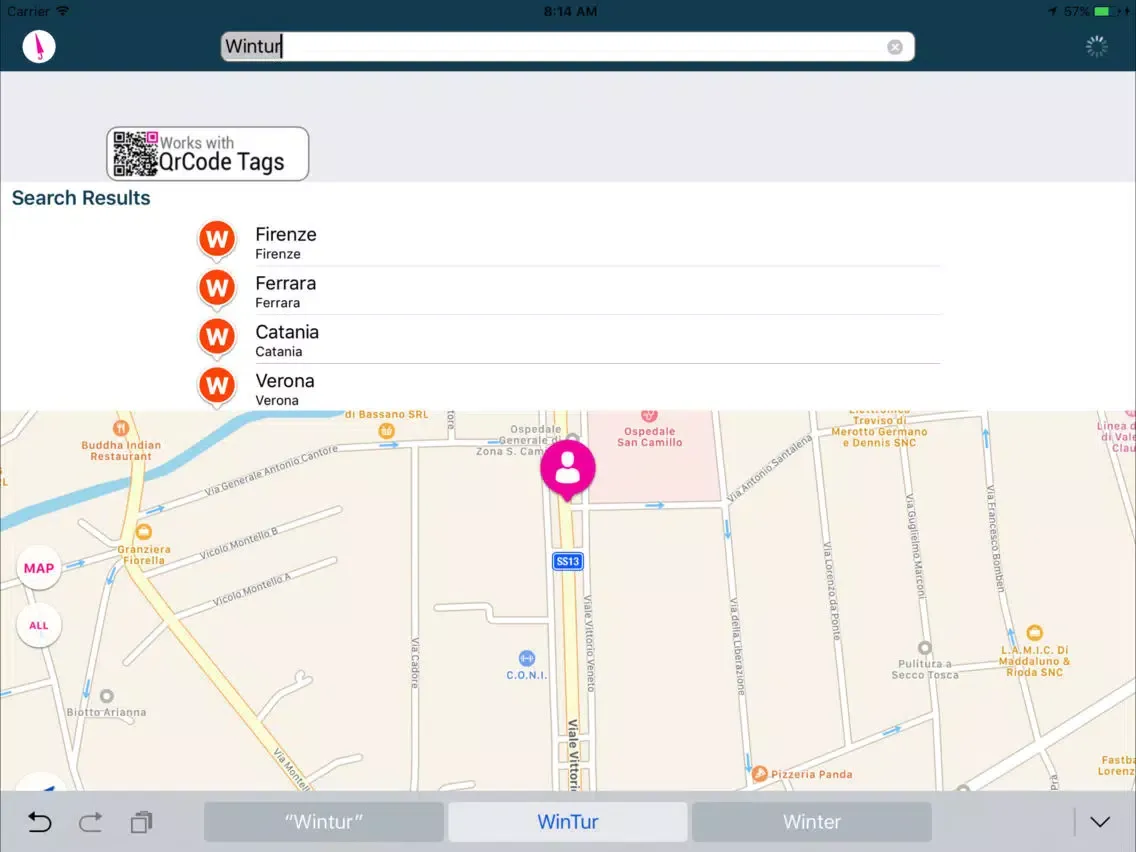This screenshot has height=852, width=1136.
Task: Redo with the keyboard bar arrow
Action: 91,822
